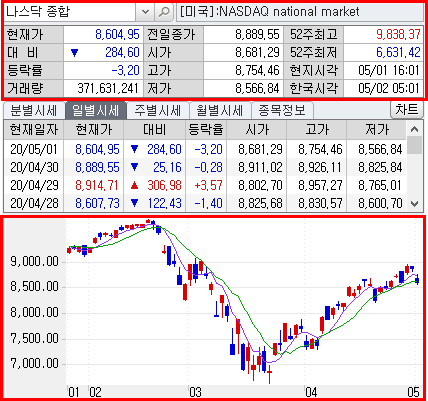Click the table scrollbar up arrow
This screenshot has width=428, height=401.
[415, 129]
